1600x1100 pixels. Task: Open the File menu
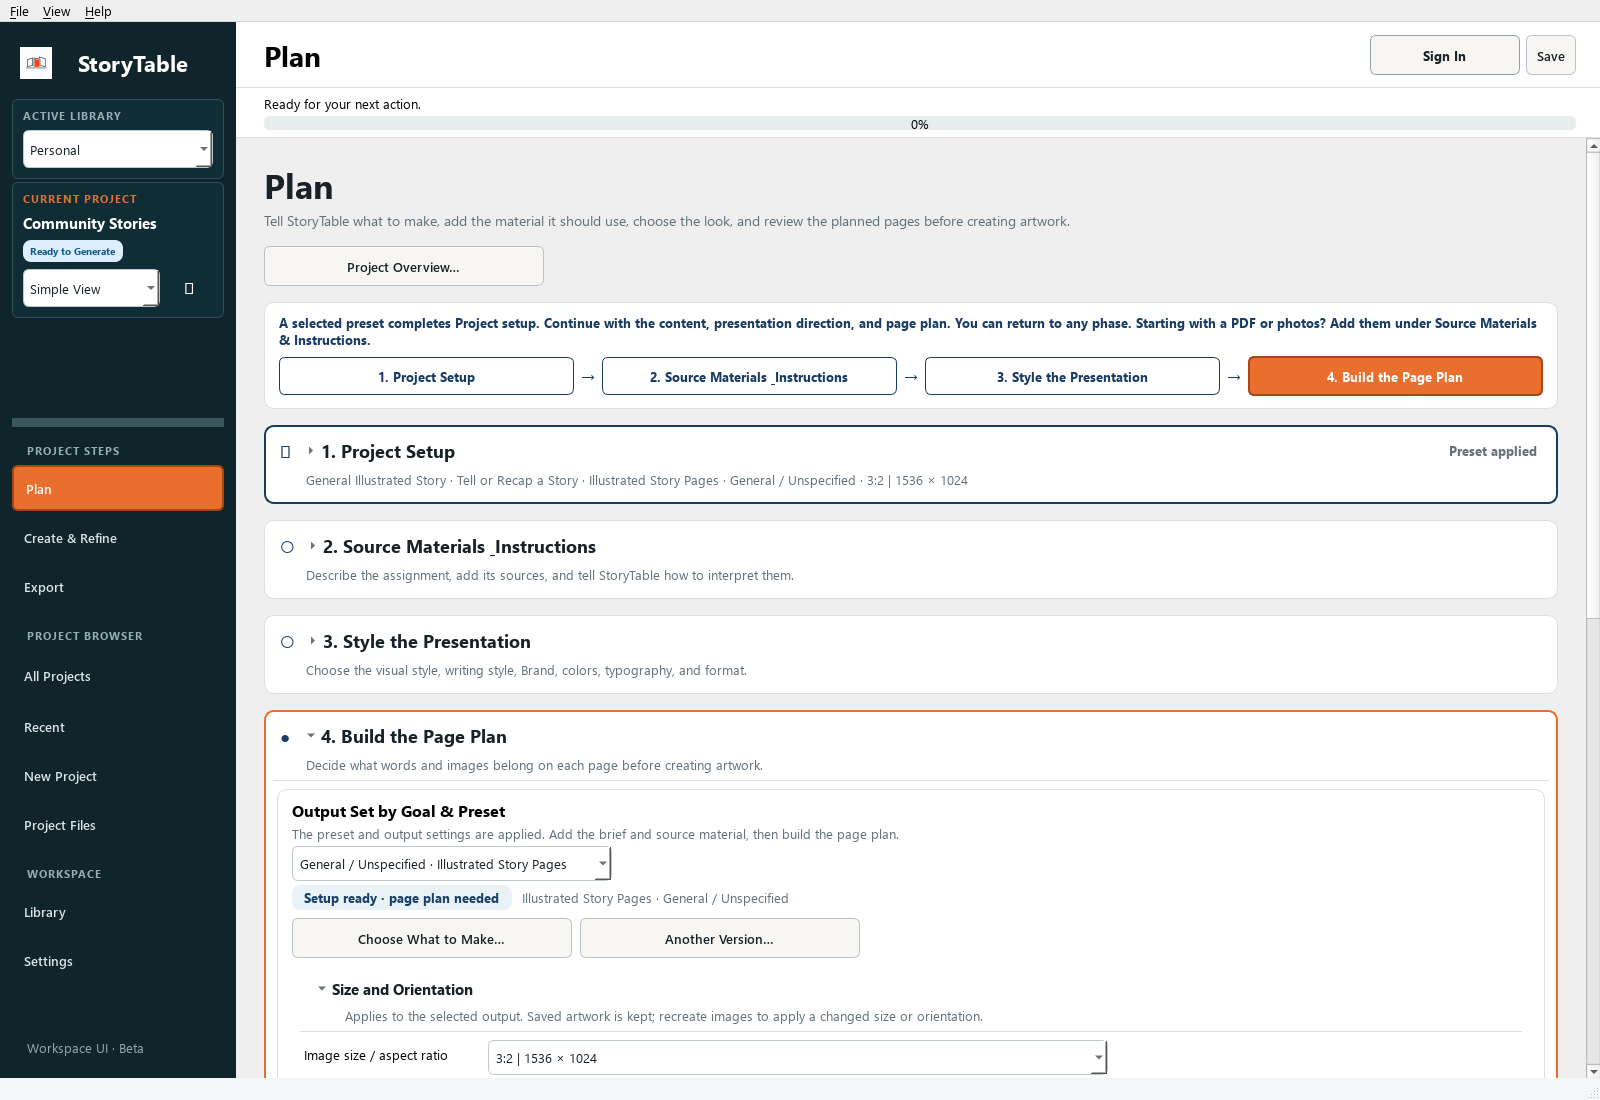[x=19, y=11]
